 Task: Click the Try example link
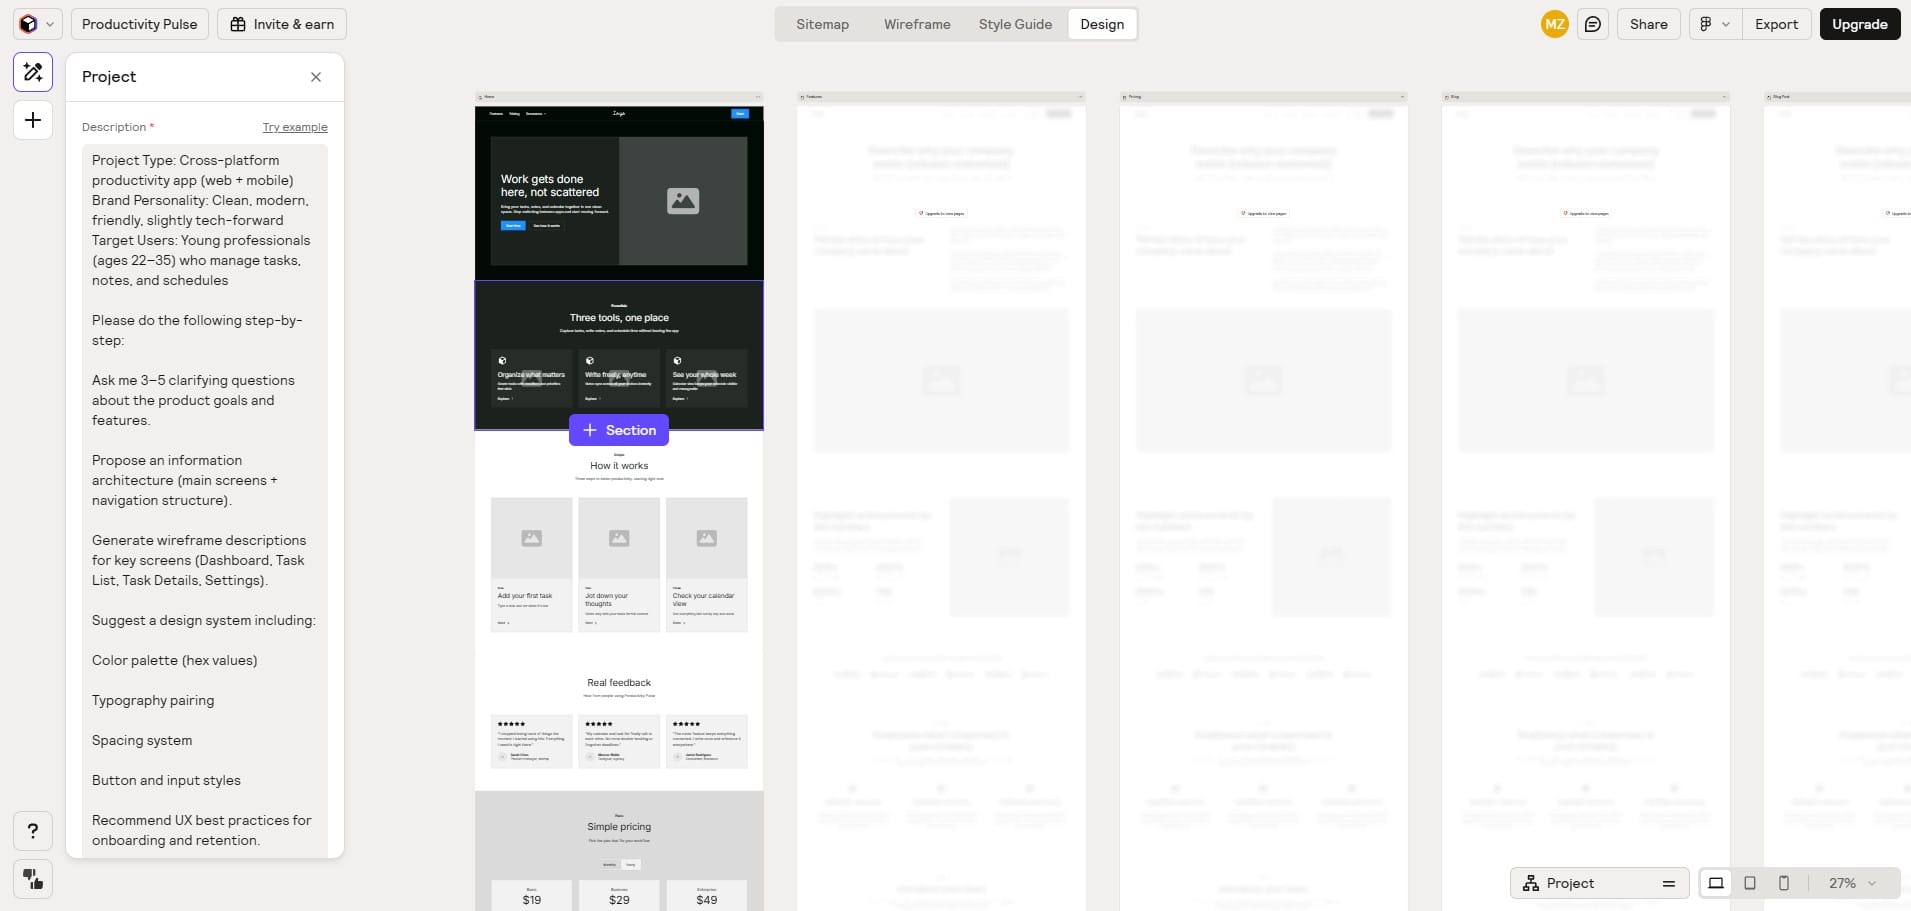pyautogui.click(x=294, y=126)
